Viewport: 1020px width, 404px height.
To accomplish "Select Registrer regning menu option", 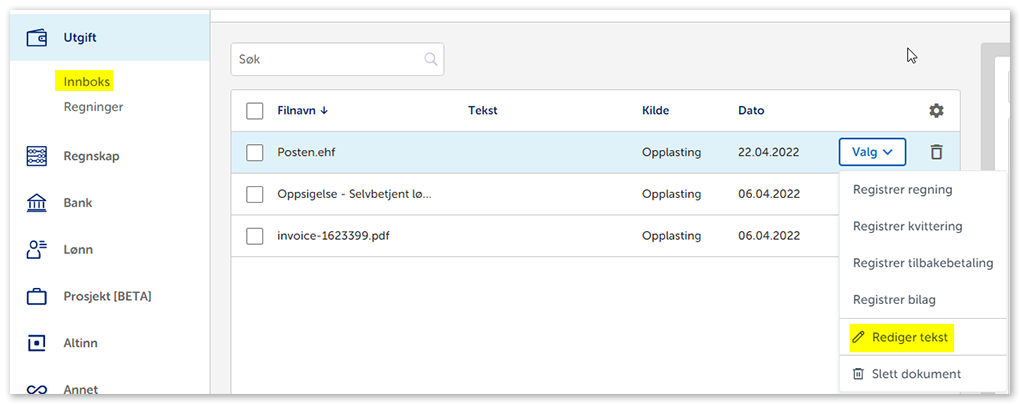I will click(x=902, y=189).
